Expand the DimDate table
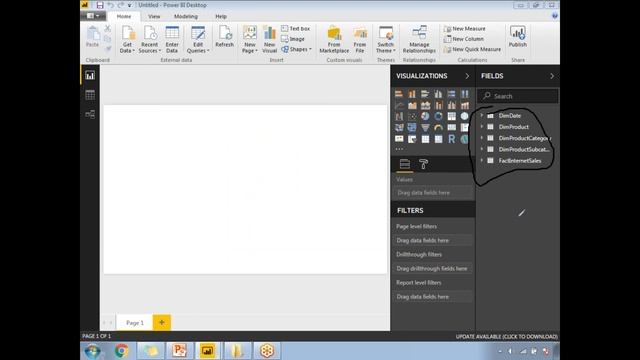This screenshot has width=640, height=360. click(482, 116)
